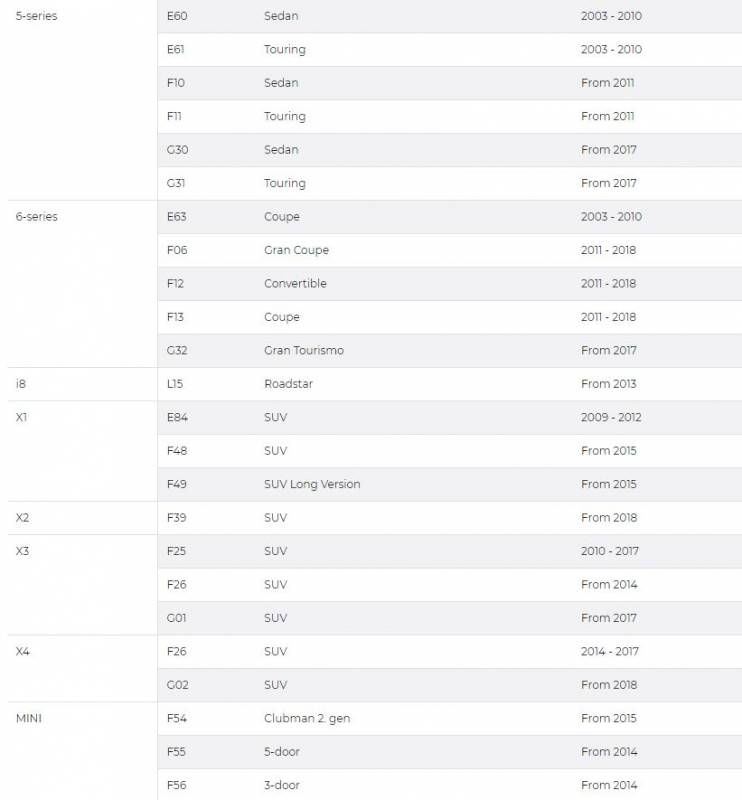Select the G01 chassis code
The width and height of the screenshot is (742, 800).
(x=177, y=618)
